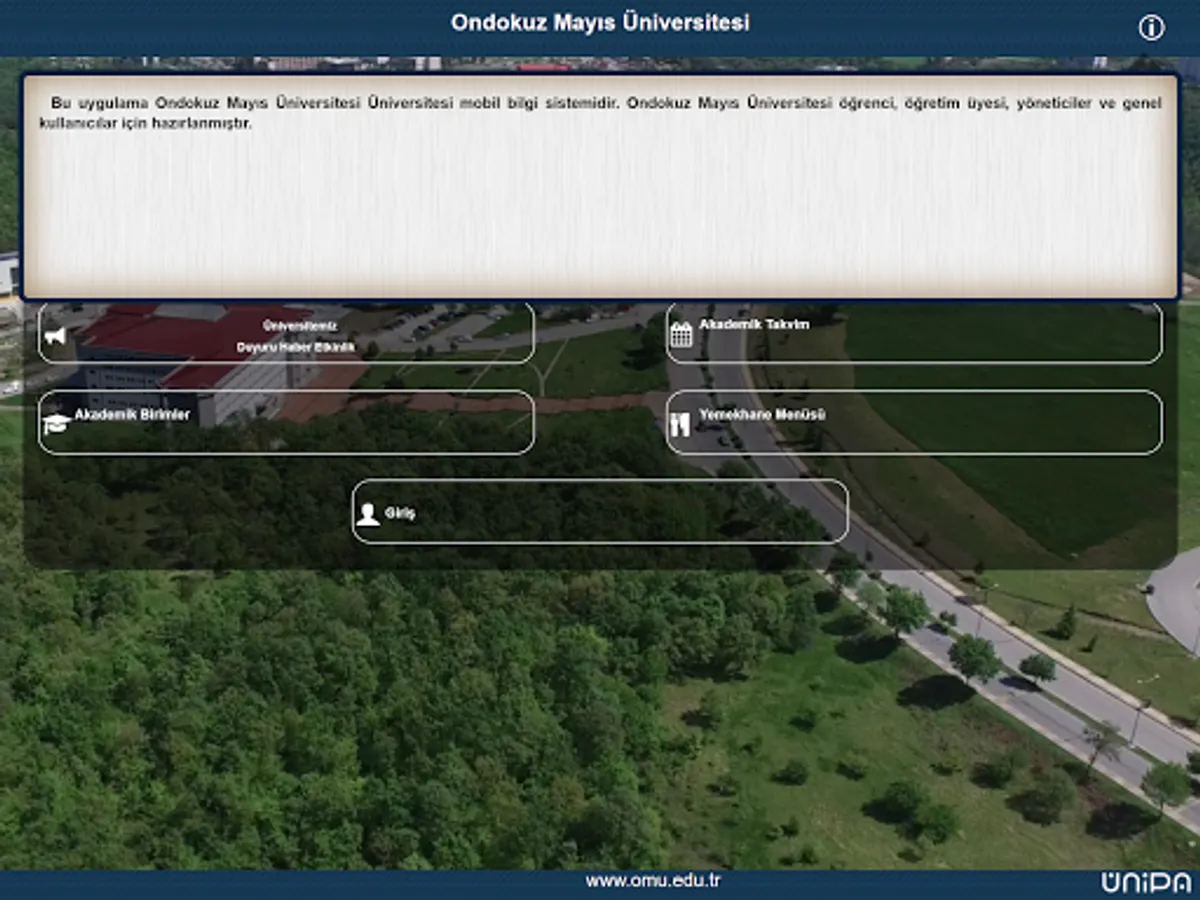Click the megaphone announcements icon

(x=56, y=336)
